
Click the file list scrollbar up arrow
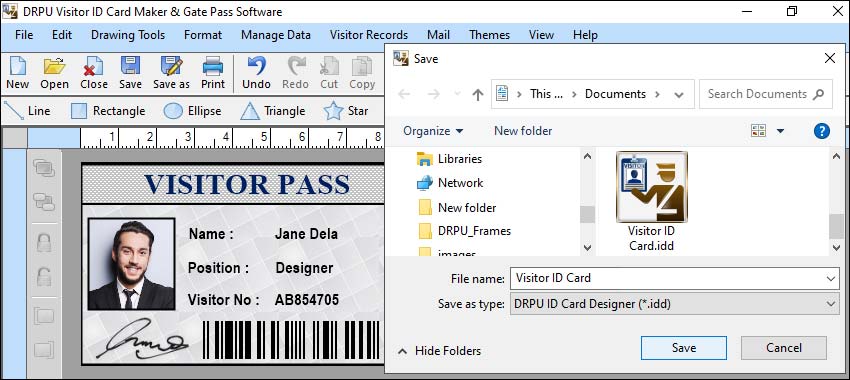coord(836,157)
